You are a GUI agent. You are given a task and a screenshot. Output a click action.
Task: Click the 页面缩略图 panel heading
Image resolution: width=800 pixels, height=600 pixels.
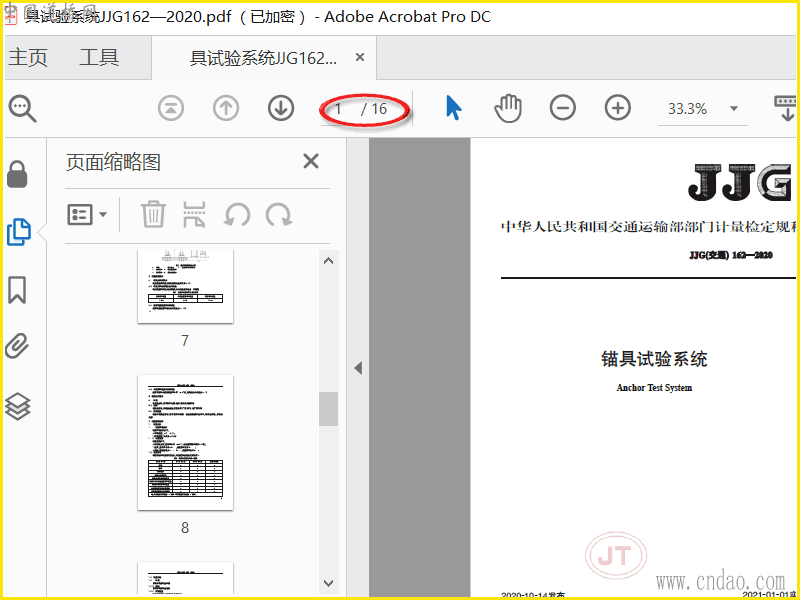click(x=113, y=162)
